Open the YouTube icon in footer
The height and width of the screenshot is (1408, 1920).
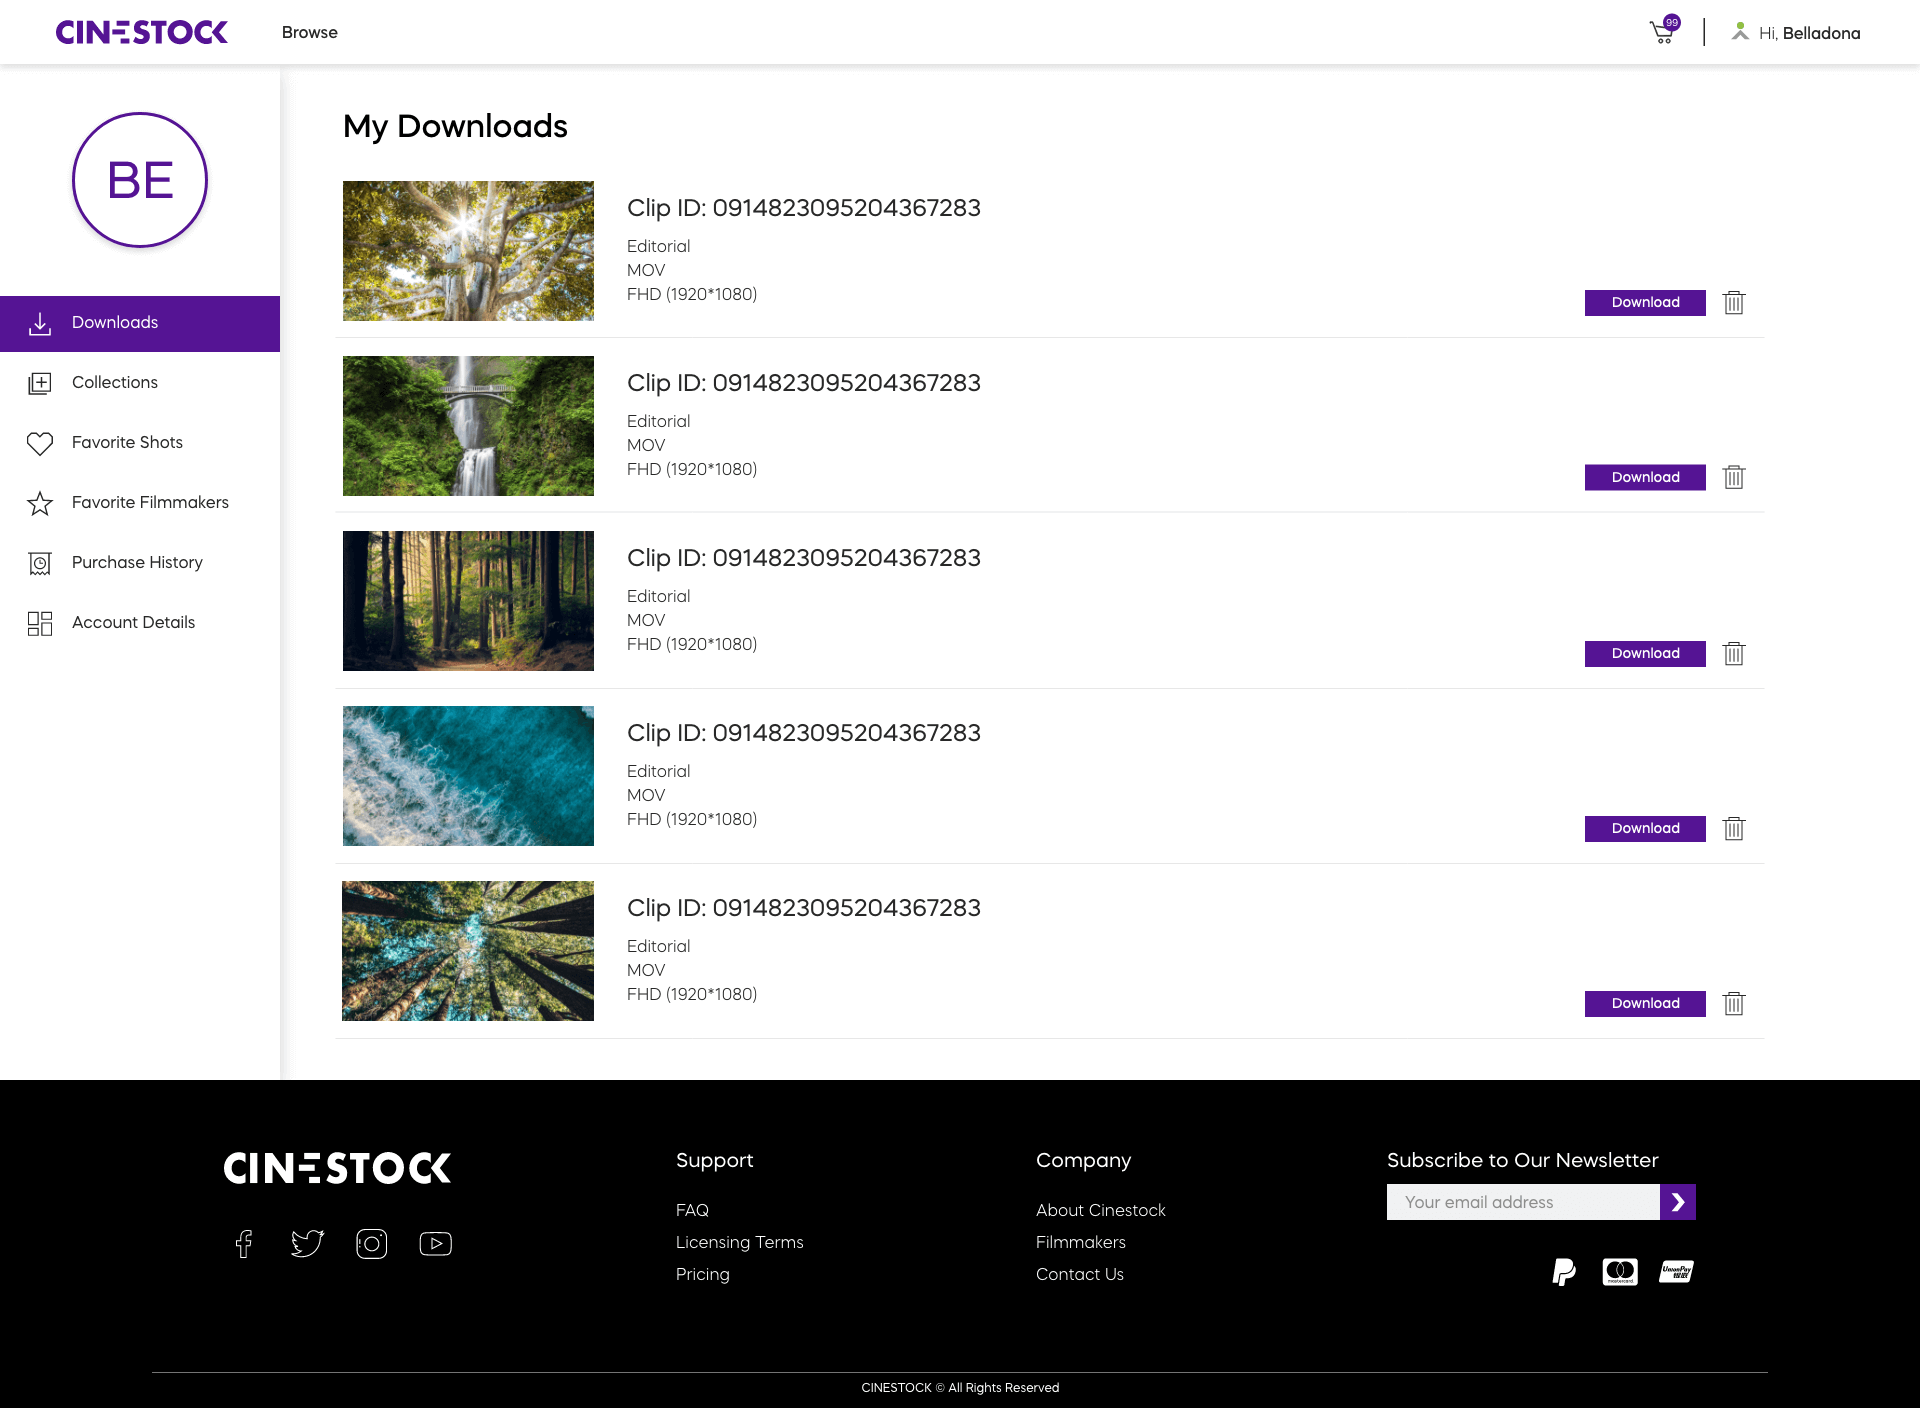pos(435,1244)
